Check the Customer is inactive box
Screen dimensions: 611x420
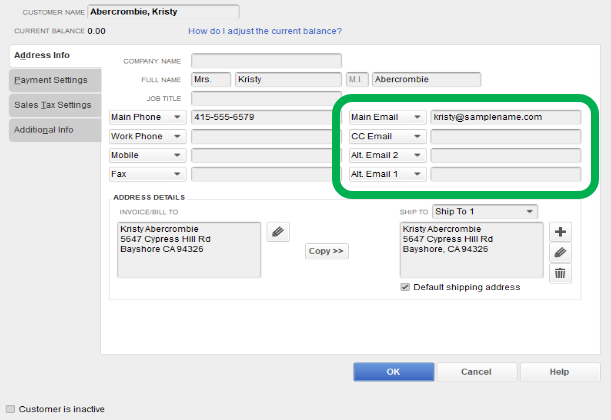coord(11,409)
